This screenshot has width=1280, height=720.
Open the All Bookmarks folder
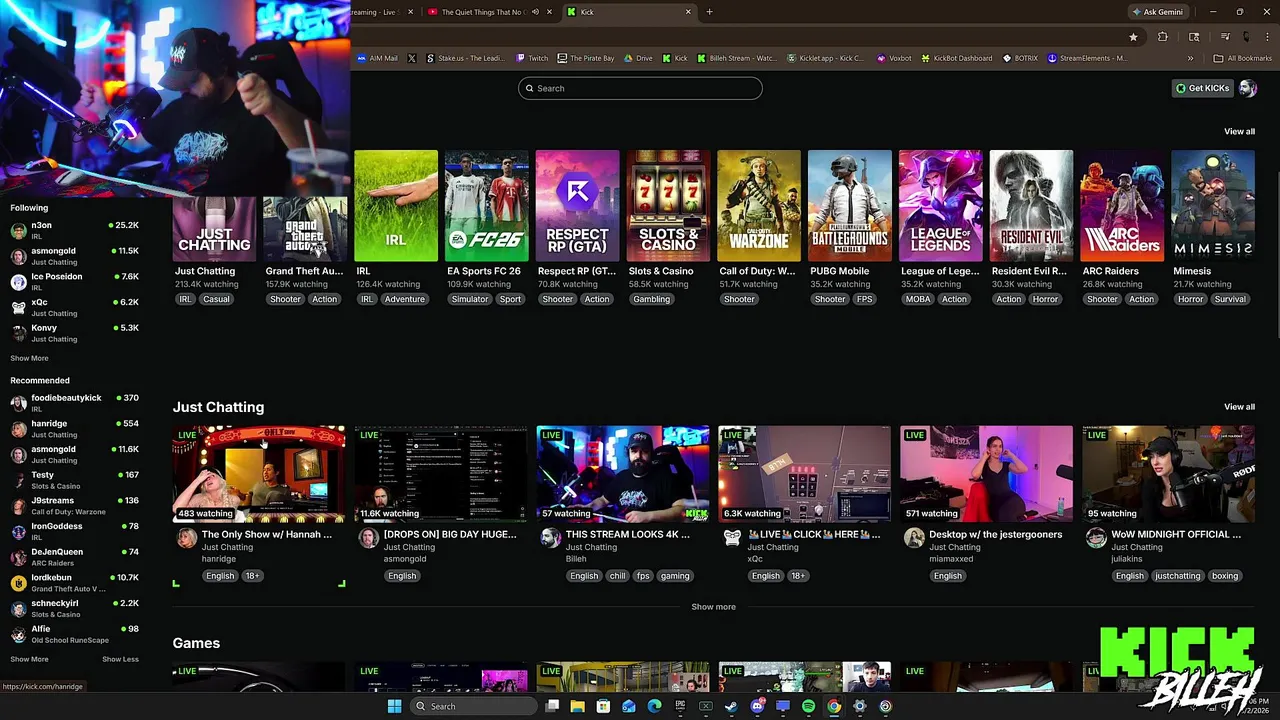(x=1243, y=58)
